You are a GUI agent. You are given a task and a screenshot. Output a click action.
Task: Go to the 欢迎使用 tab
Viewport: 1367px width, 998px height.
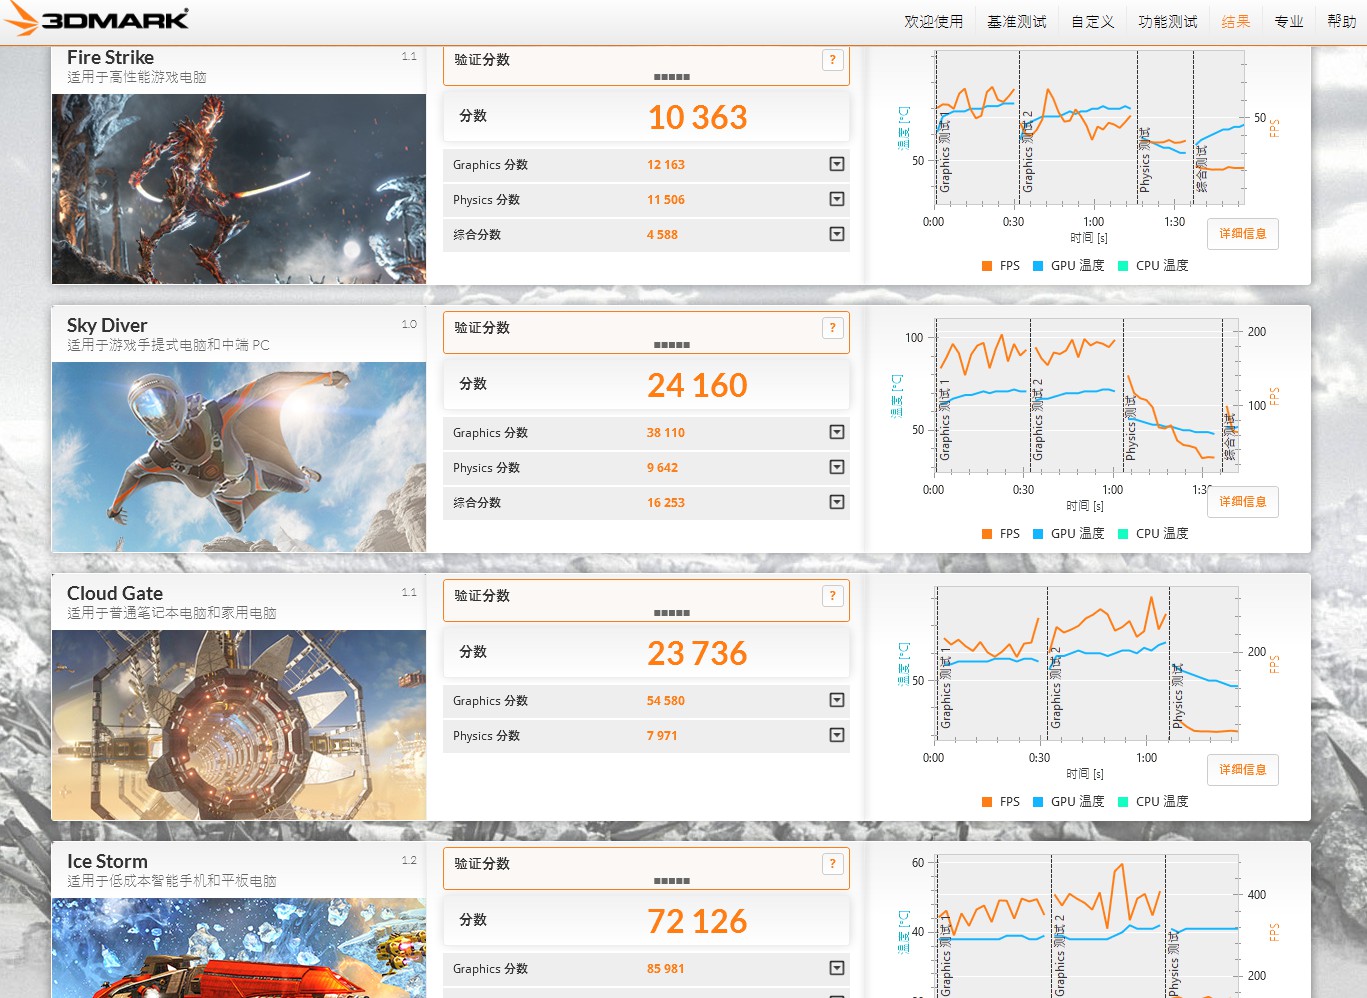click(934, 21)
